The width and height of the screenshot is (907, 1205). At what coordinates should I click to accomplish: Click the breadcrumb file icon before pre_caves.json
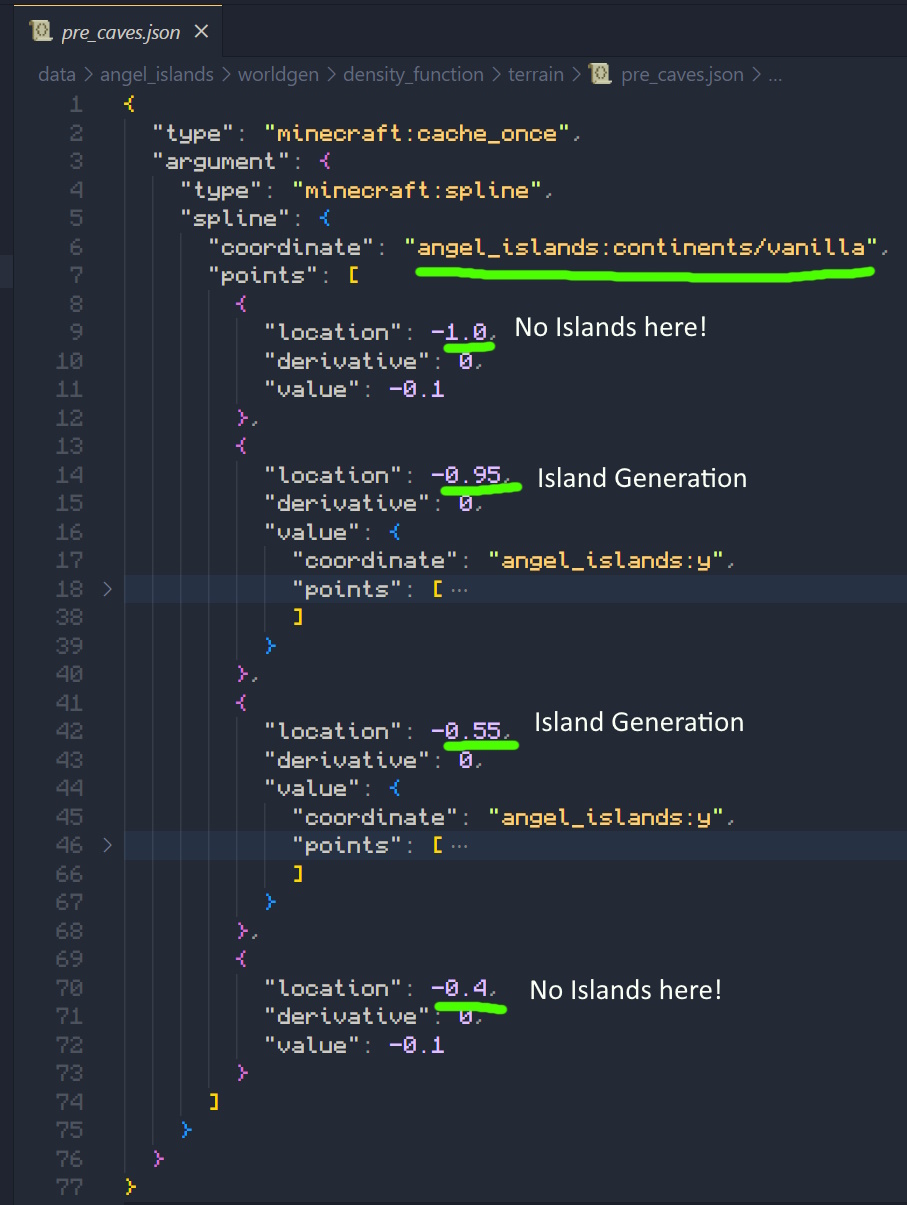pyautogui.click(x=599, y=74)
